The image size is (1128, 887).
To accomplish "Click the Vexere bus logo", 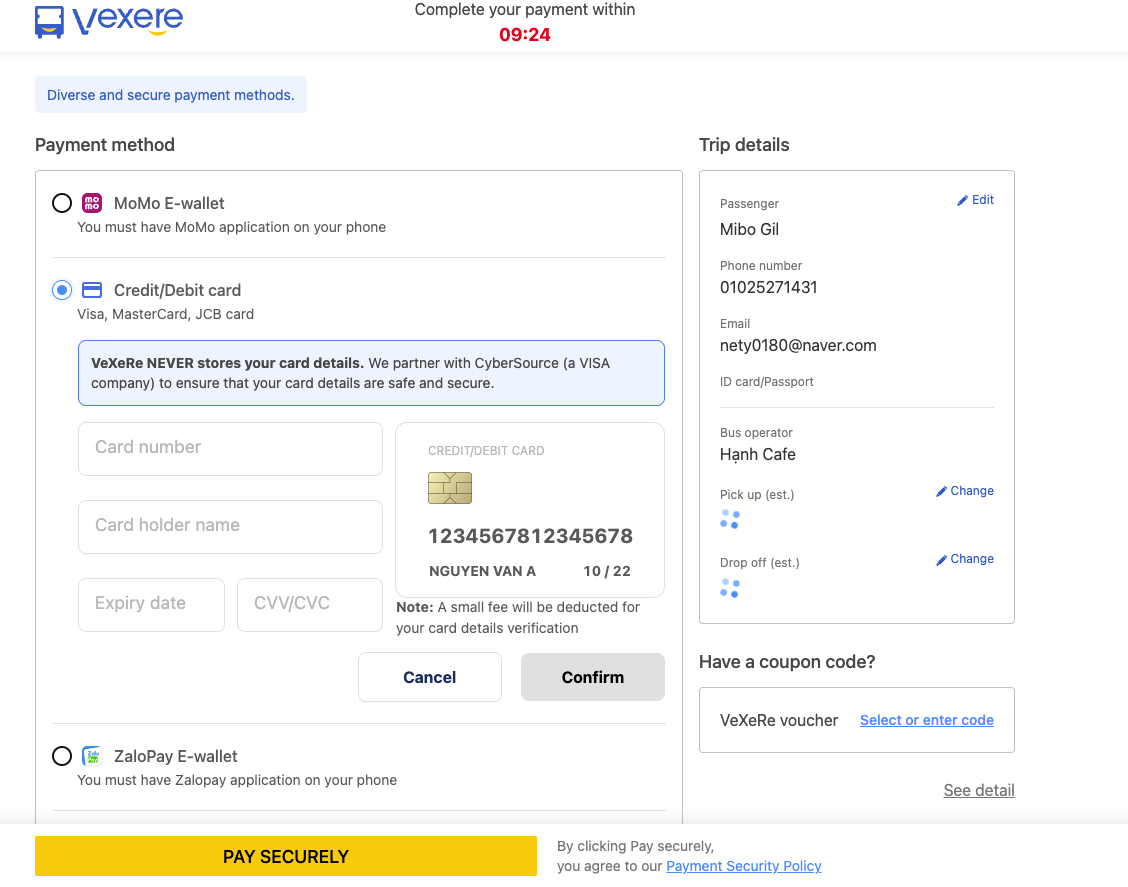I will point(109,21).
